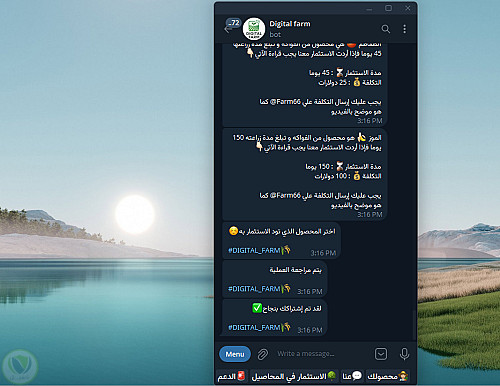The width and height of the screenshot is (500, 386).
Task: Start voice recording with microphone icon
Action: [404, 354]
